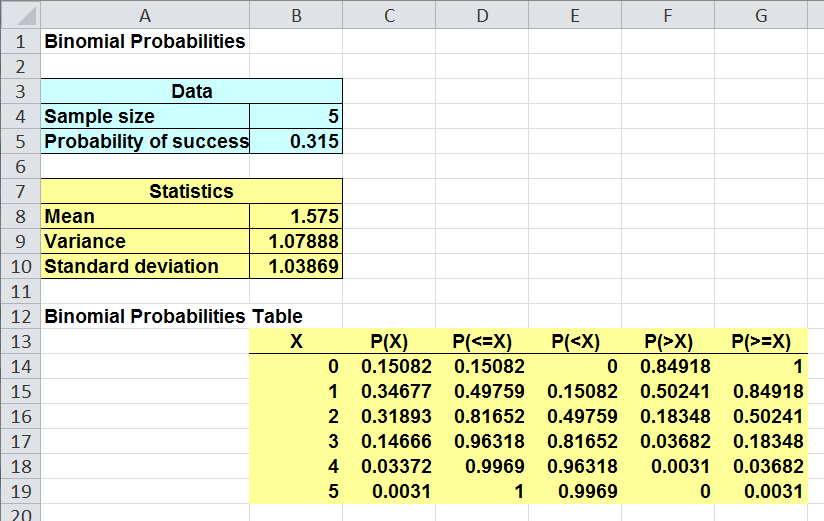Click the 'X' column heading cell
824x521 pixels.
[x=296, y=341]
